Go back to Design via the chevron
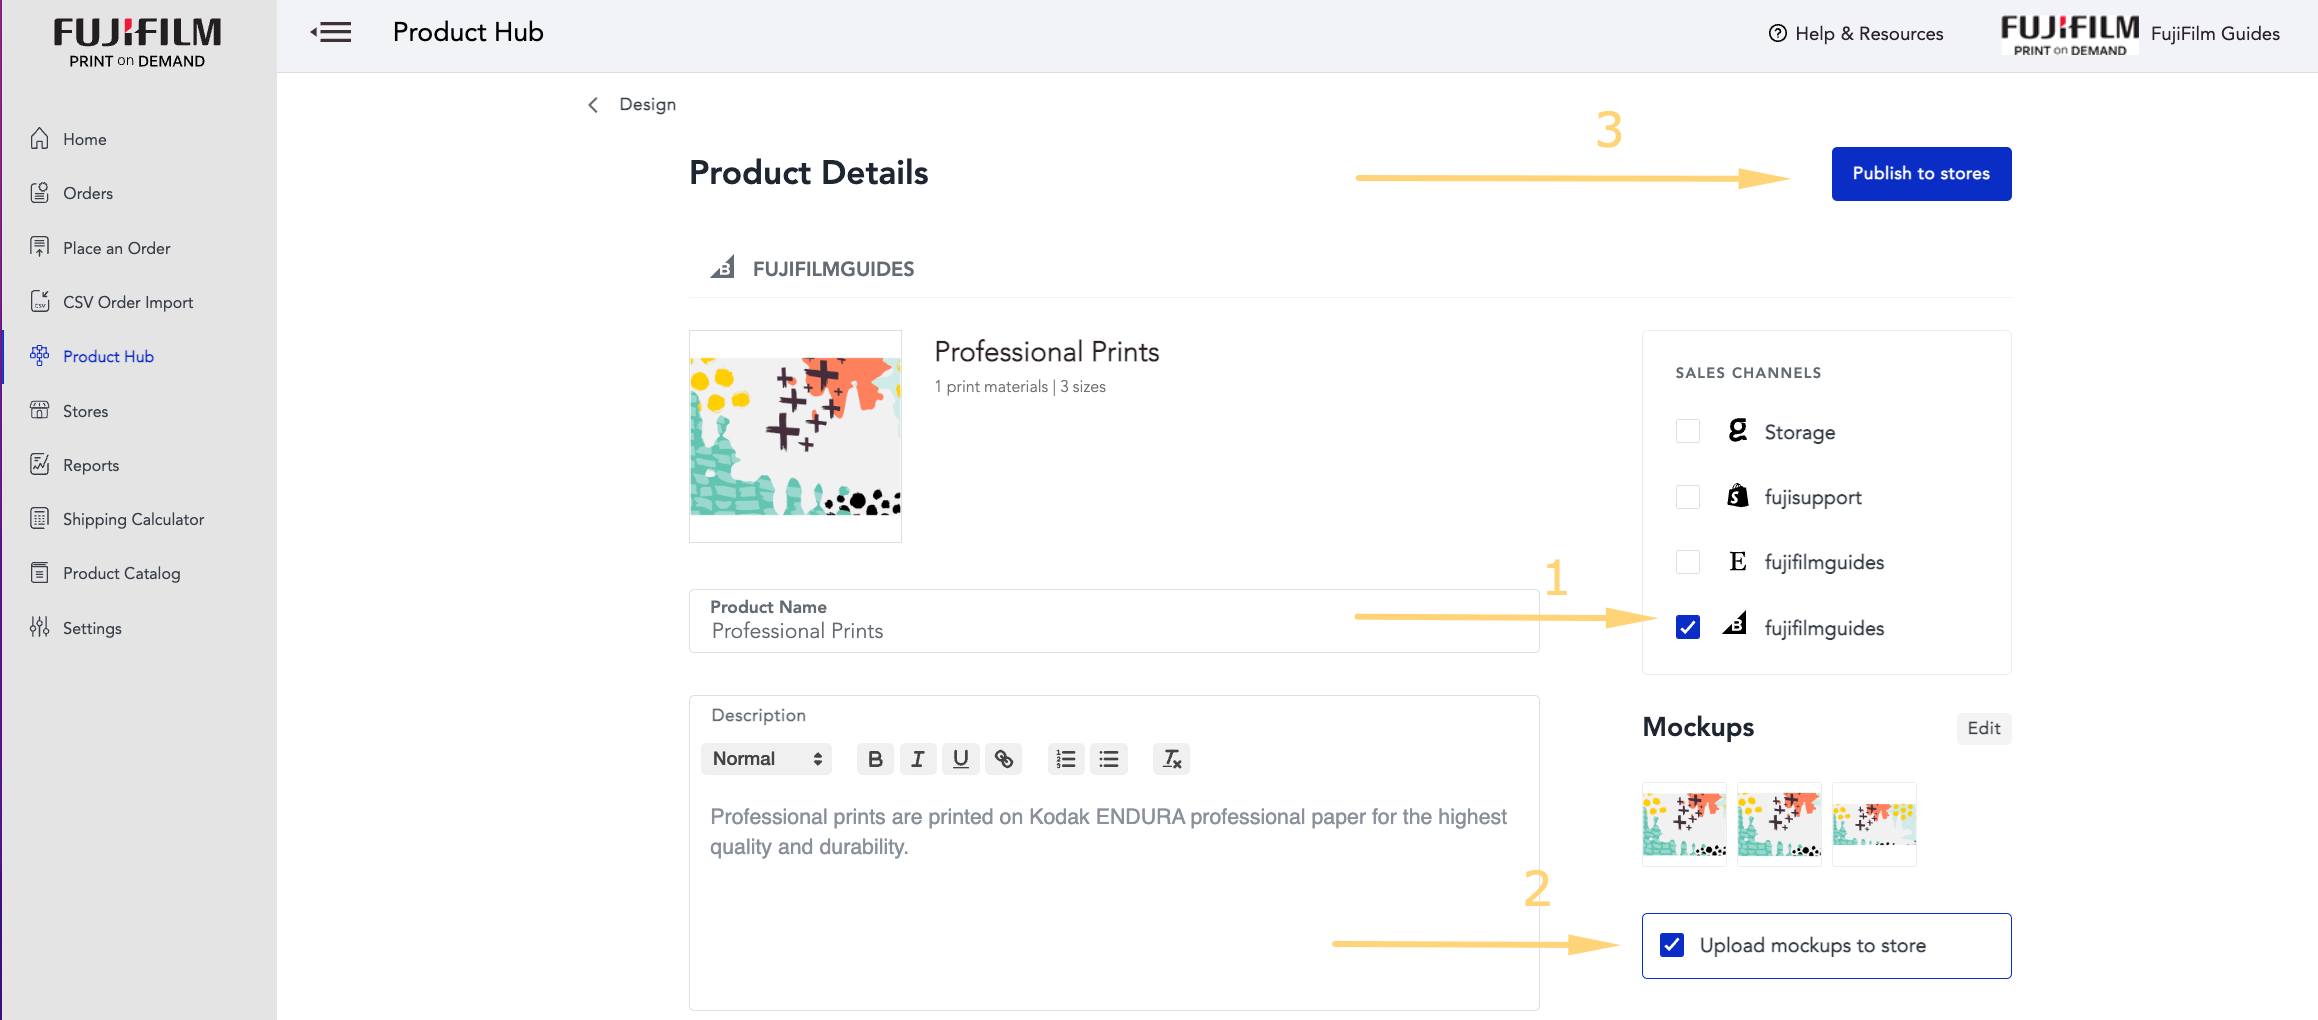The width and height of the screenshot is (2318, 1020). click(x=593, y=105)
